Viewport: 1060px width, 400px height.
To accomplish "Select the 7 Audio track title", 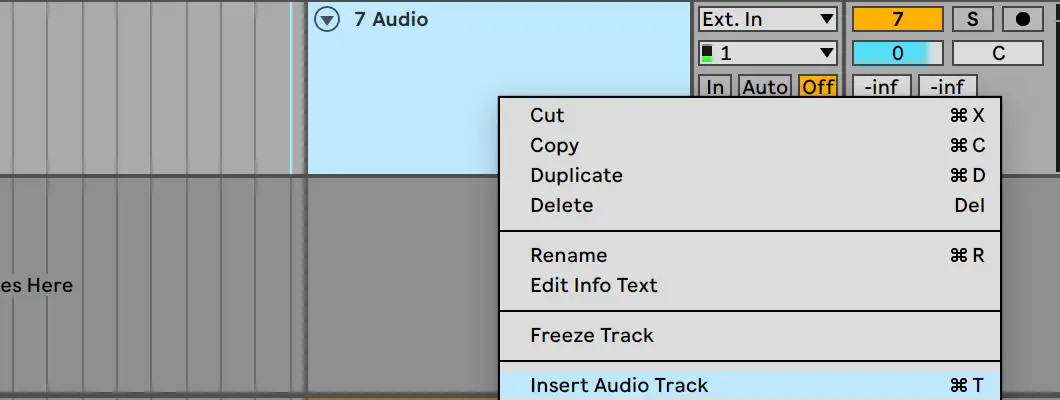I will tap(390, 19).
